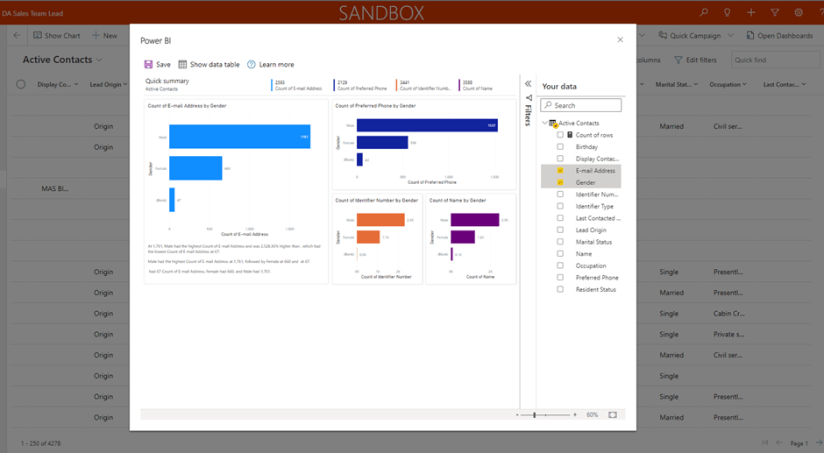Check the Birthday field checkbox

[x=560, y=147]
